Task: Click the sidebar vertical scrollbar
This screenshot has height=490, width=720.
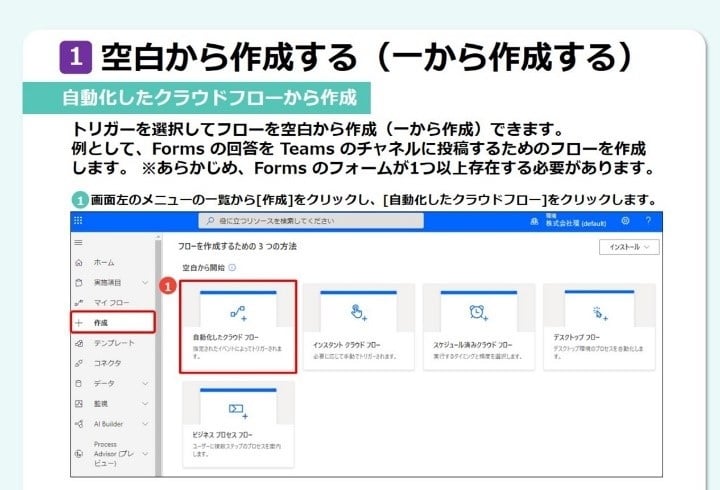Action: point(158,356)
